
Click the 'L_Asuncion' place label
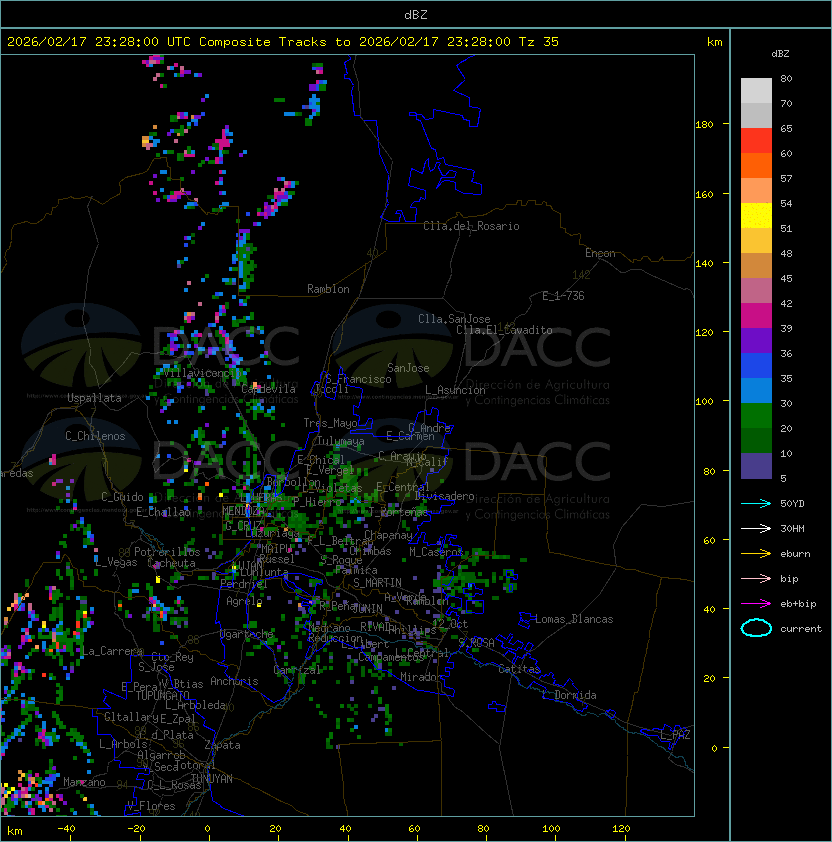[455, 390]
